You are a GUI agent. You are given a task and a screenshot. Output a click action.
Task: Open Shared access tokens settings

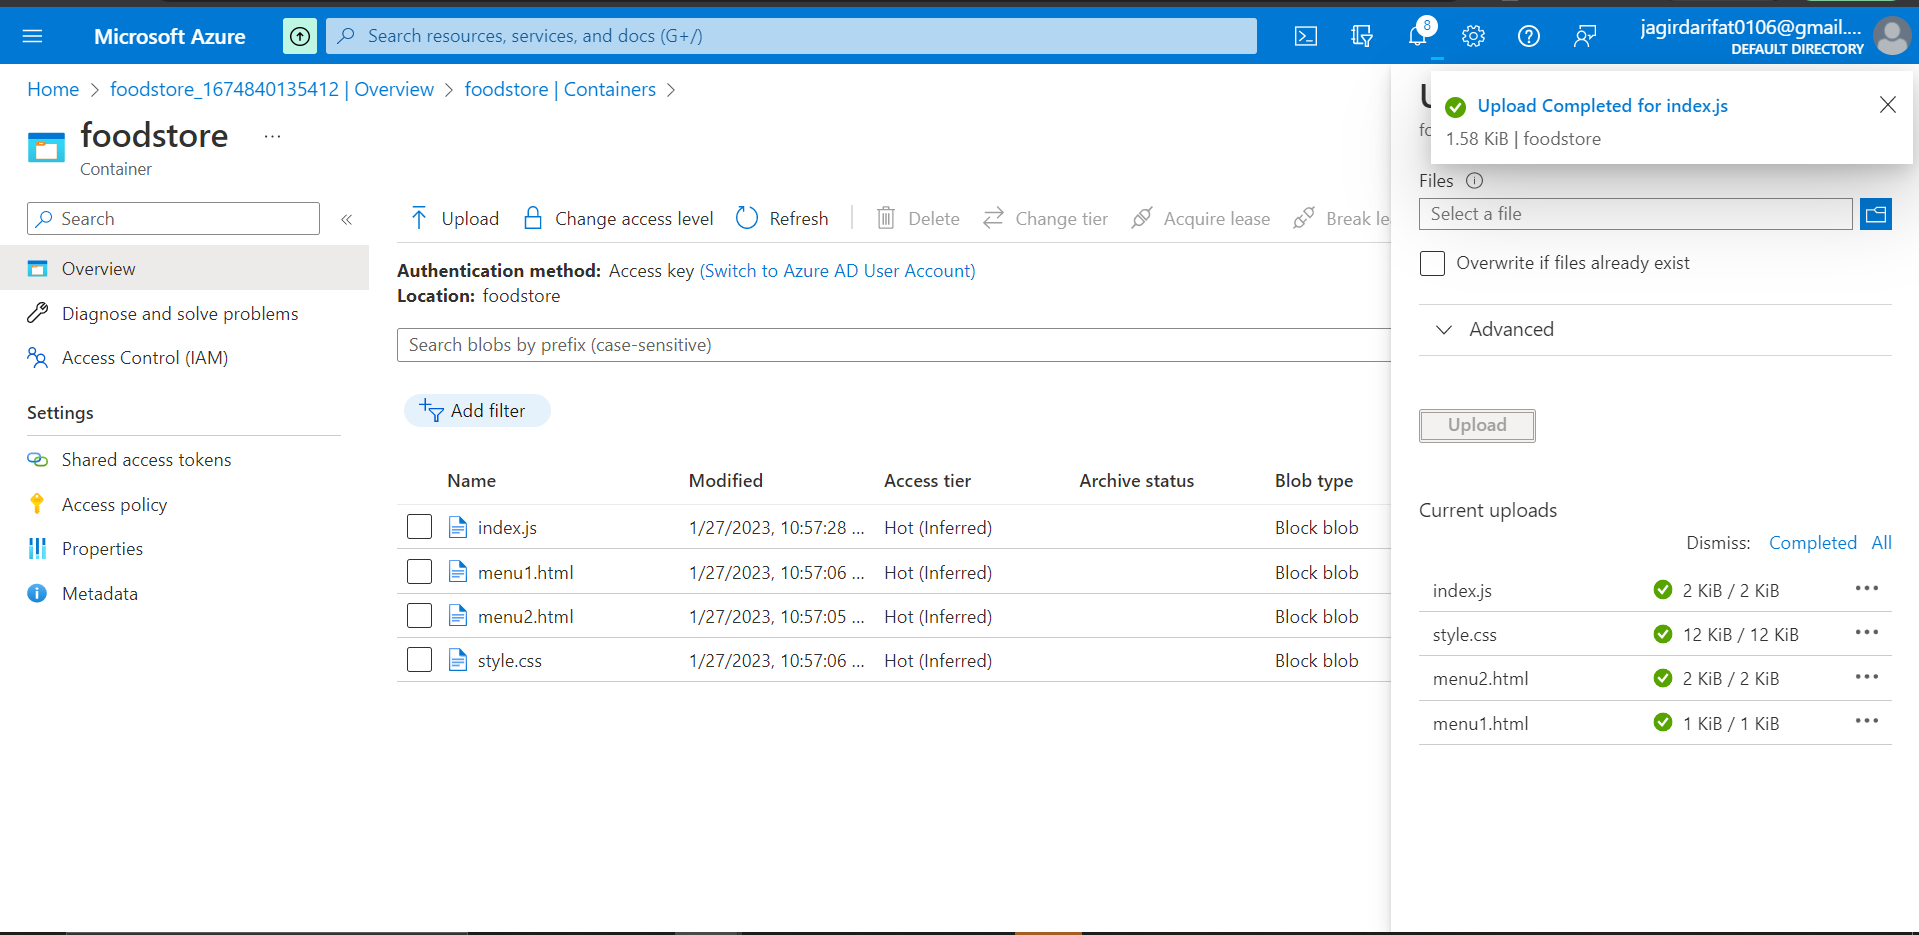pos(146,460)
